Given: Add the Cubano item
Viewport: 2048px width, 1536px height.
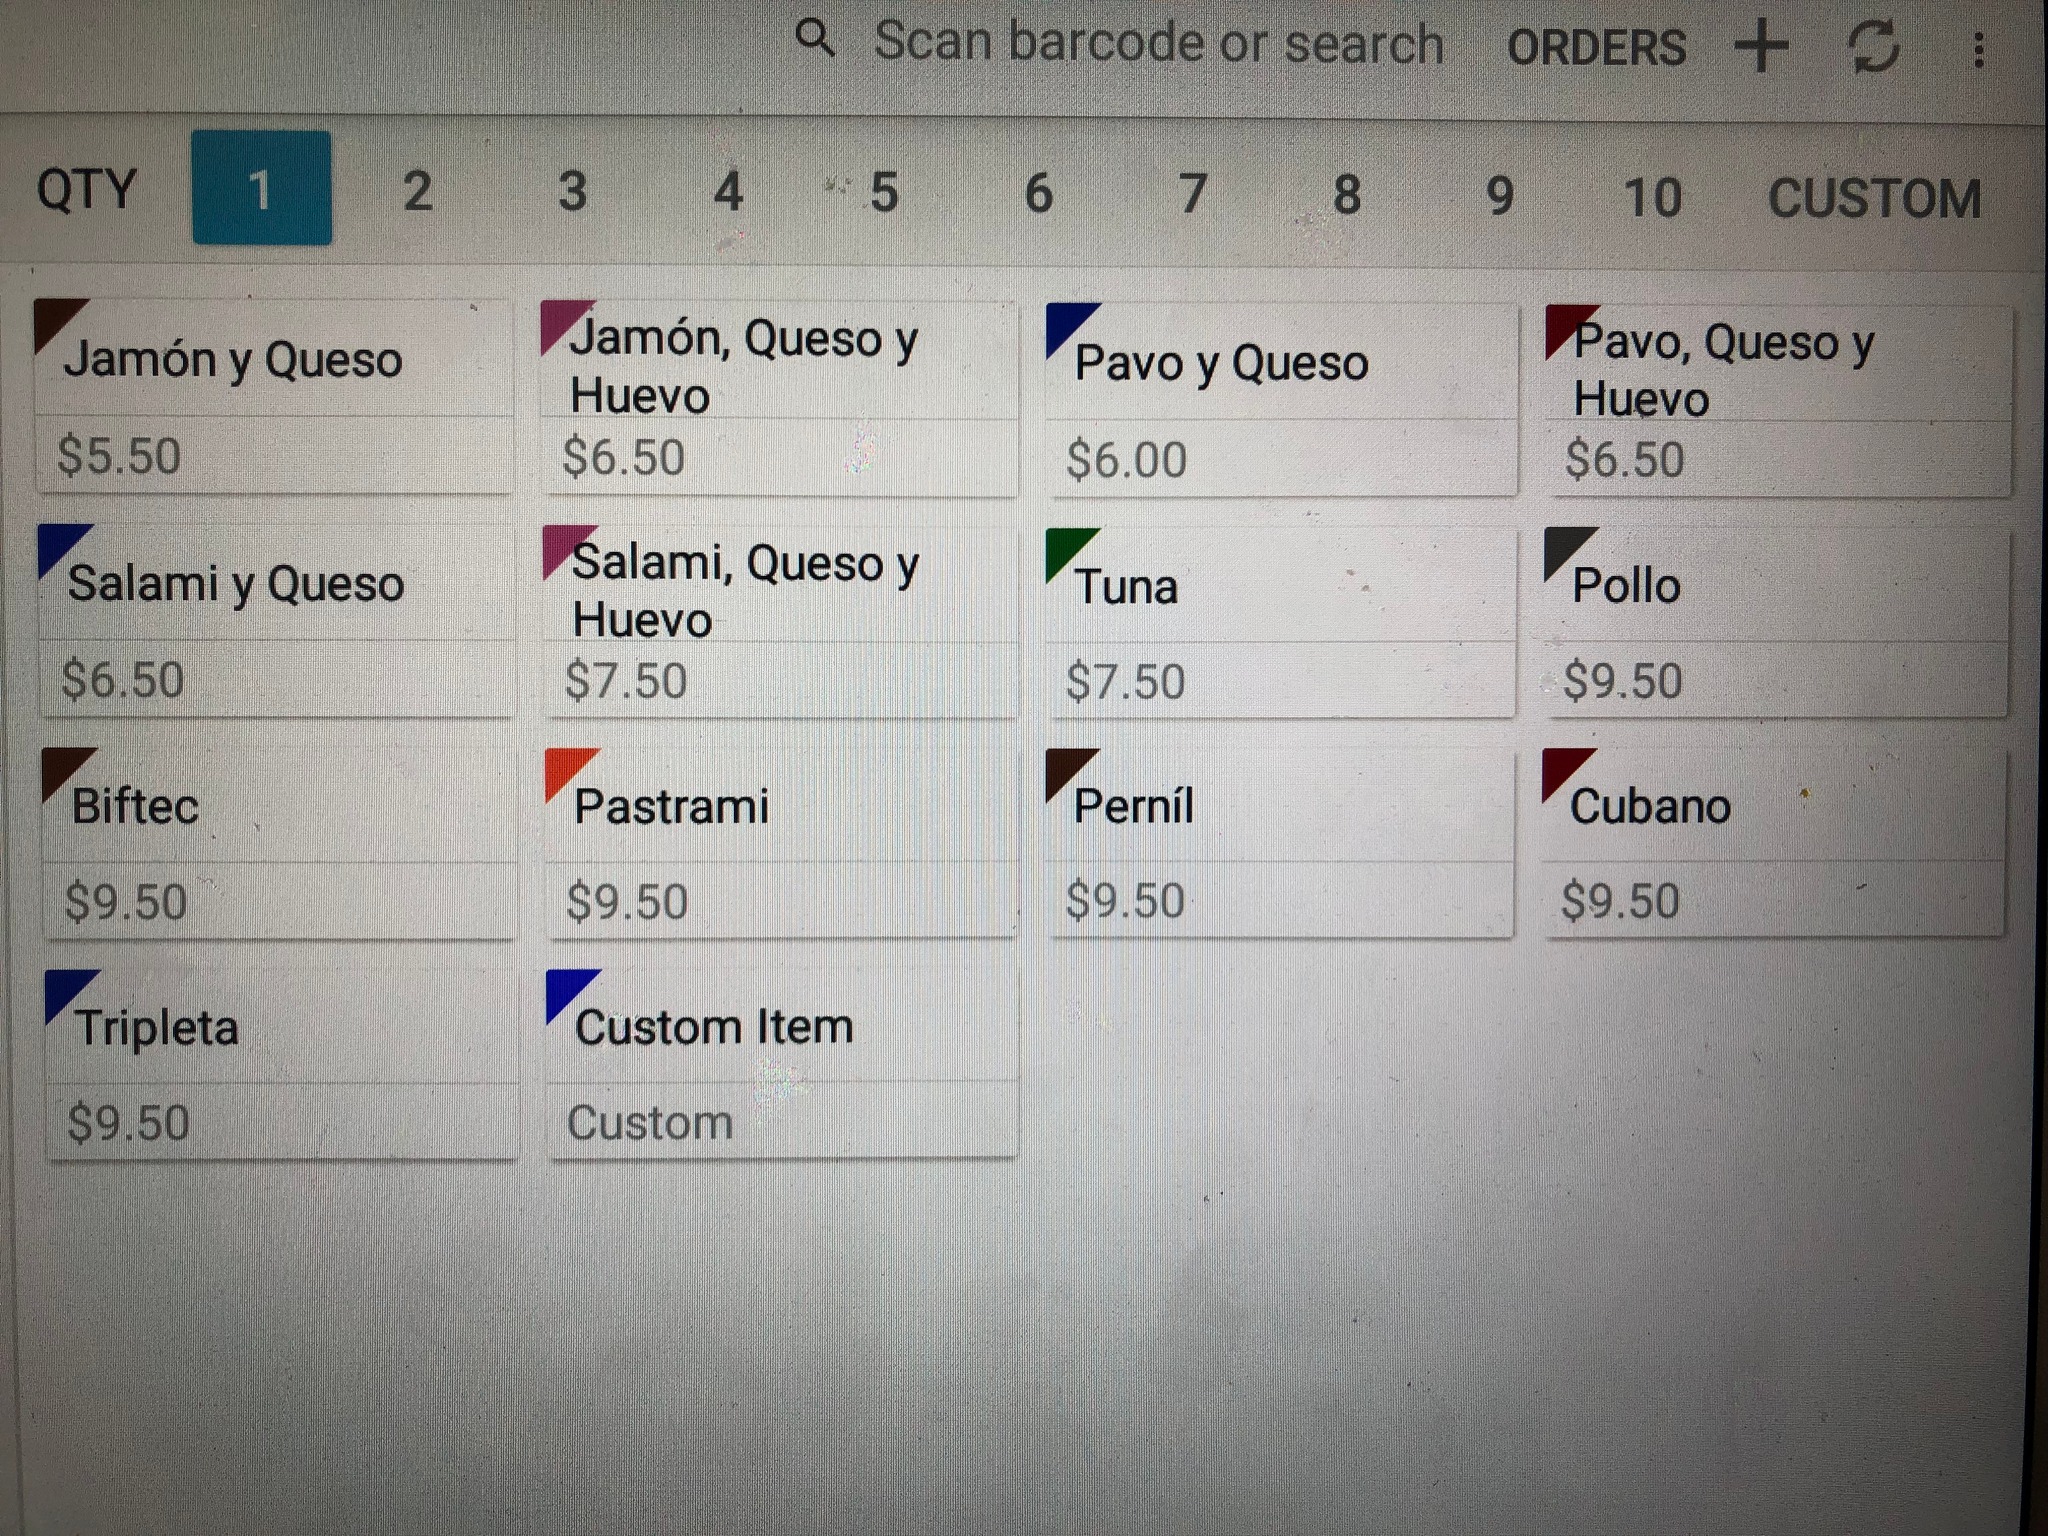Looking at the screenshot, I should (x=1772, y=844).
